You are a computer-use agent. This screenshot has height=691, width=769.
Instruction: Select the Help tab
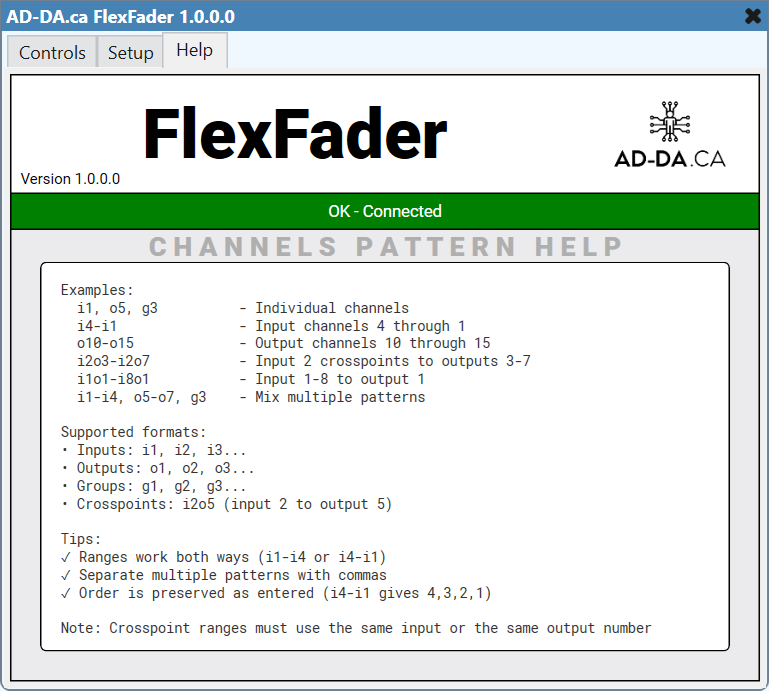194,50
